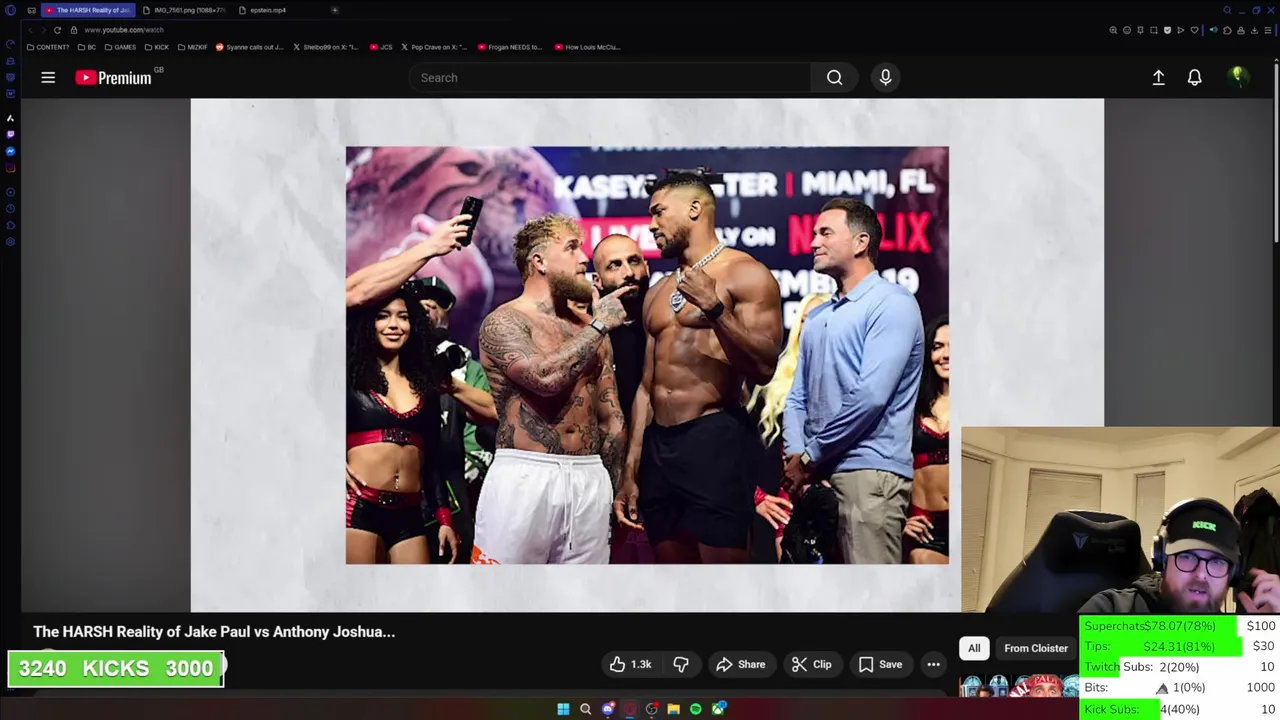The height and width of the screenshot is (720, 1280).
Task: Open OBS Studio from the taskbar
Action: pyautogui.click(x=652, y=709)
